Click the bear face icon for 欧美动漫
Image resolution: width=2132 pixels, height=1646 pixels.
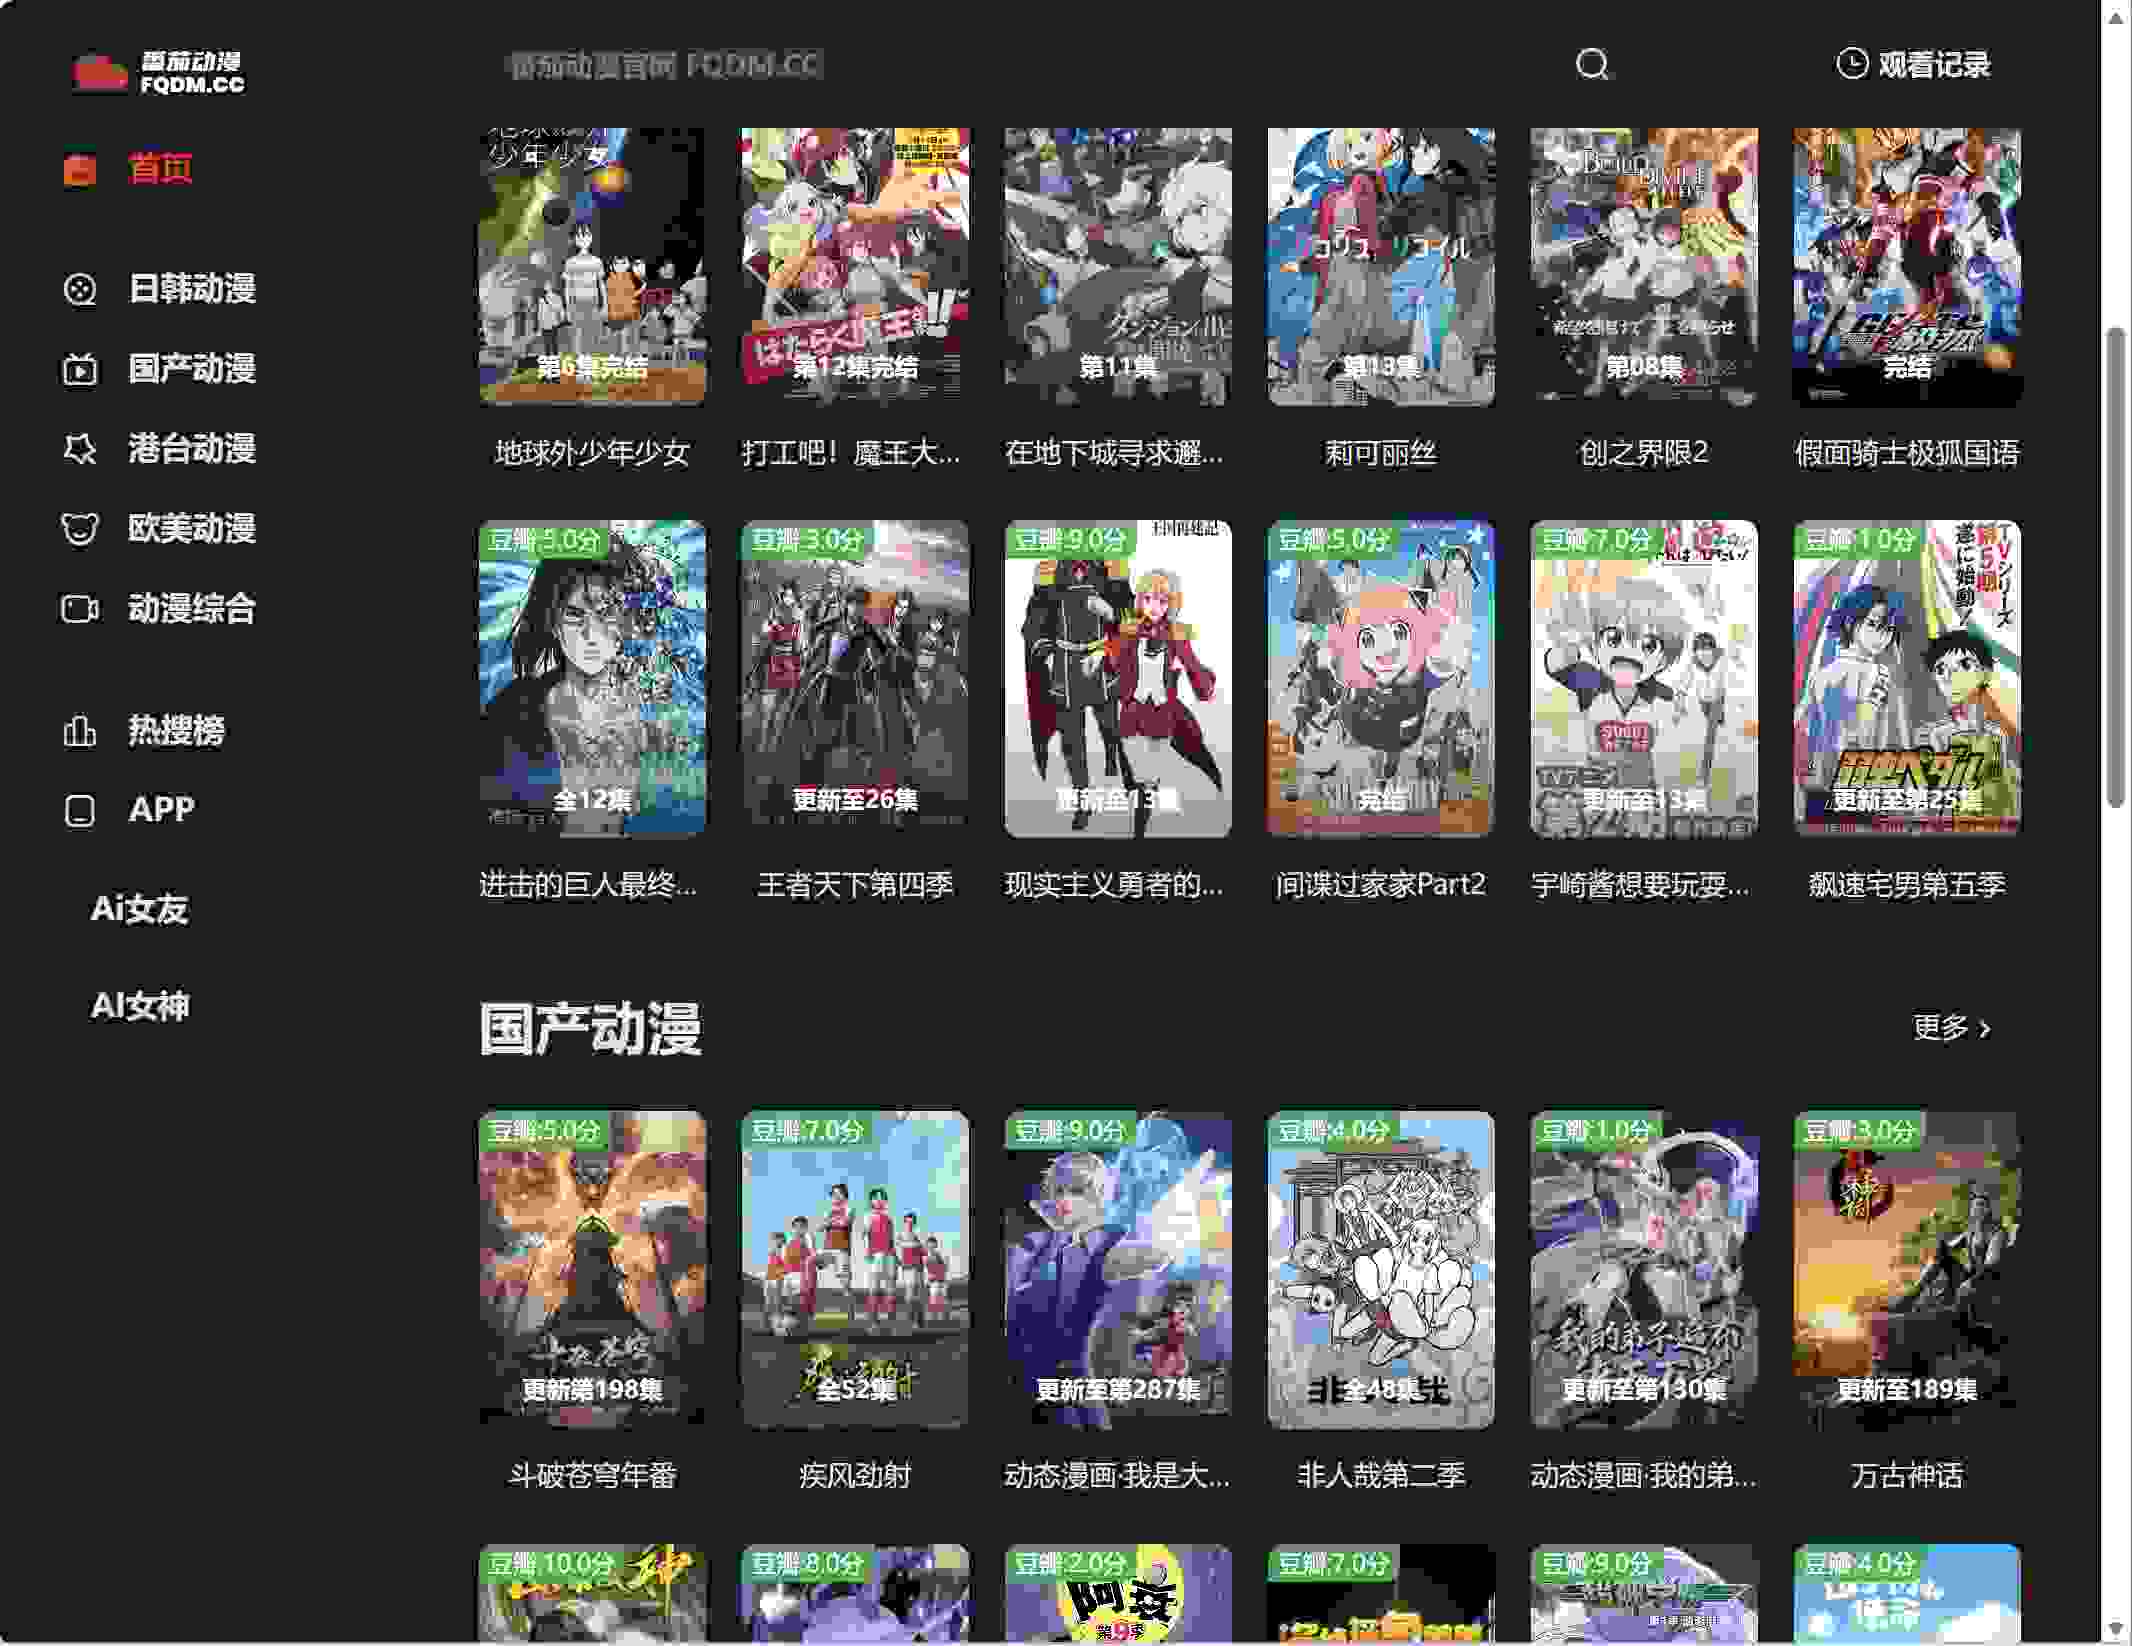click(80, 529)
